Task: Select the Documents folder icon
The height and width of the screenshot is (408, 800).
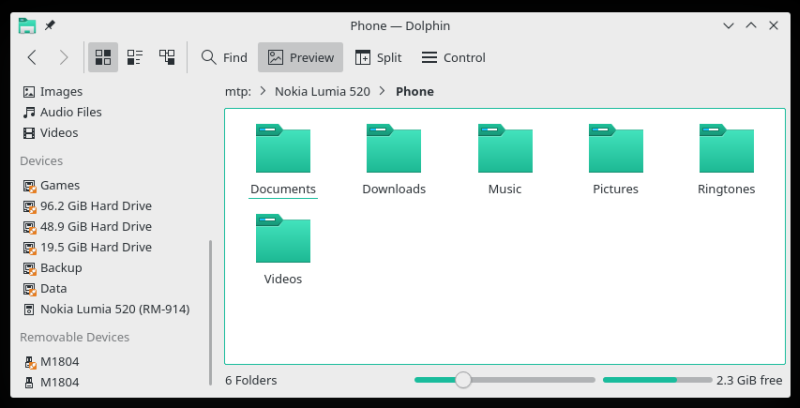Action: point(283,148)
